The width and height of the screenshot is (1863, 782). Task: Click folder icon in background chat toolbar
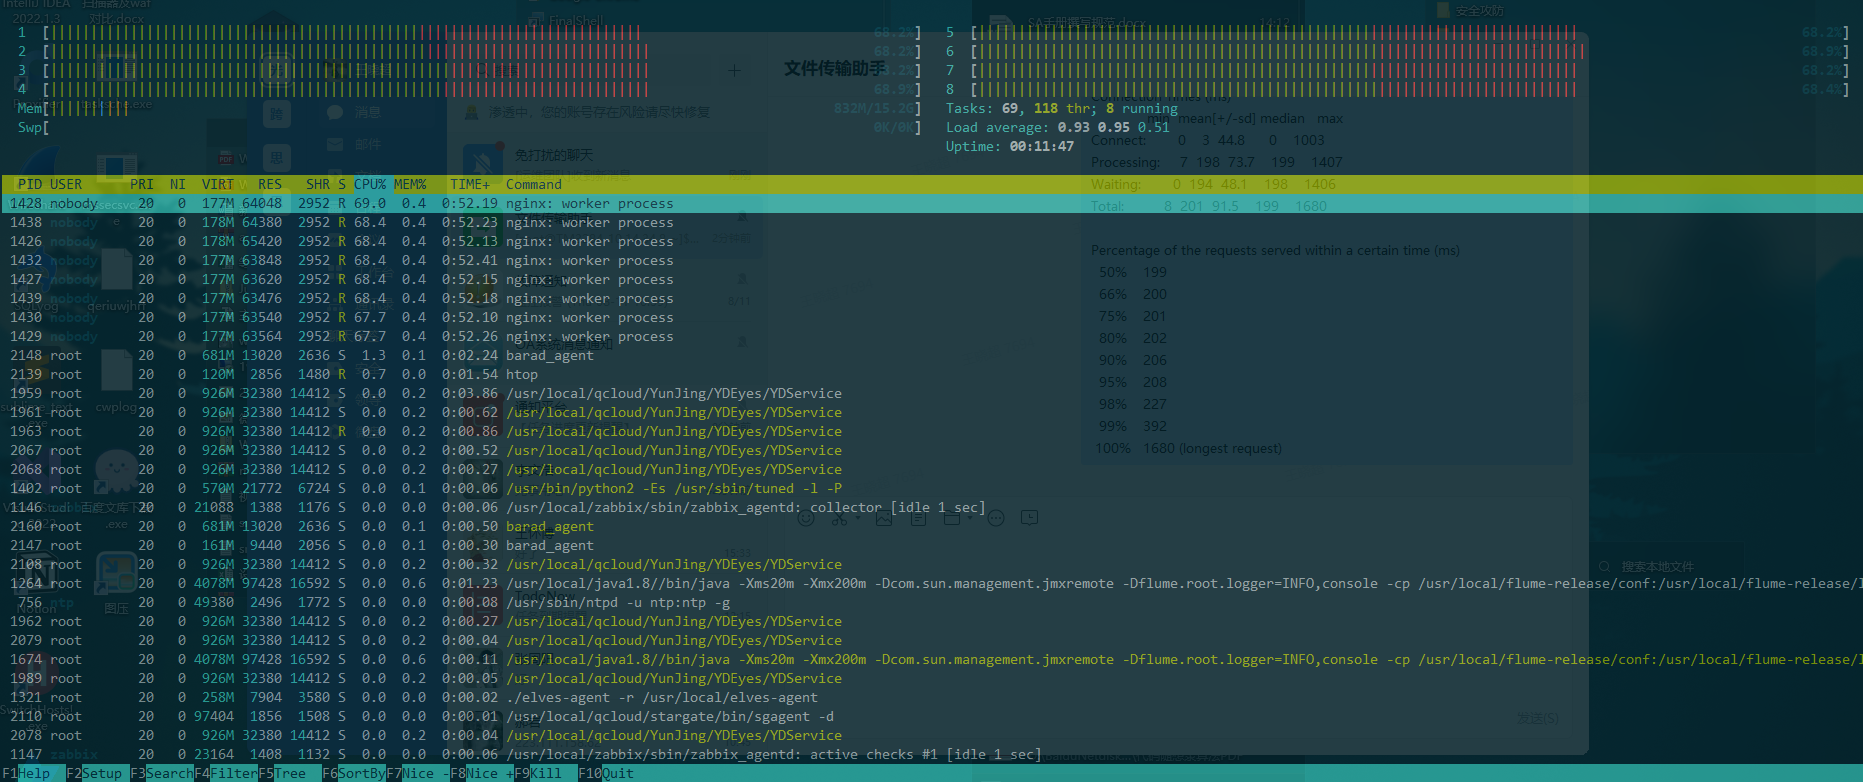pyautogui.click(x=952, y=518)
